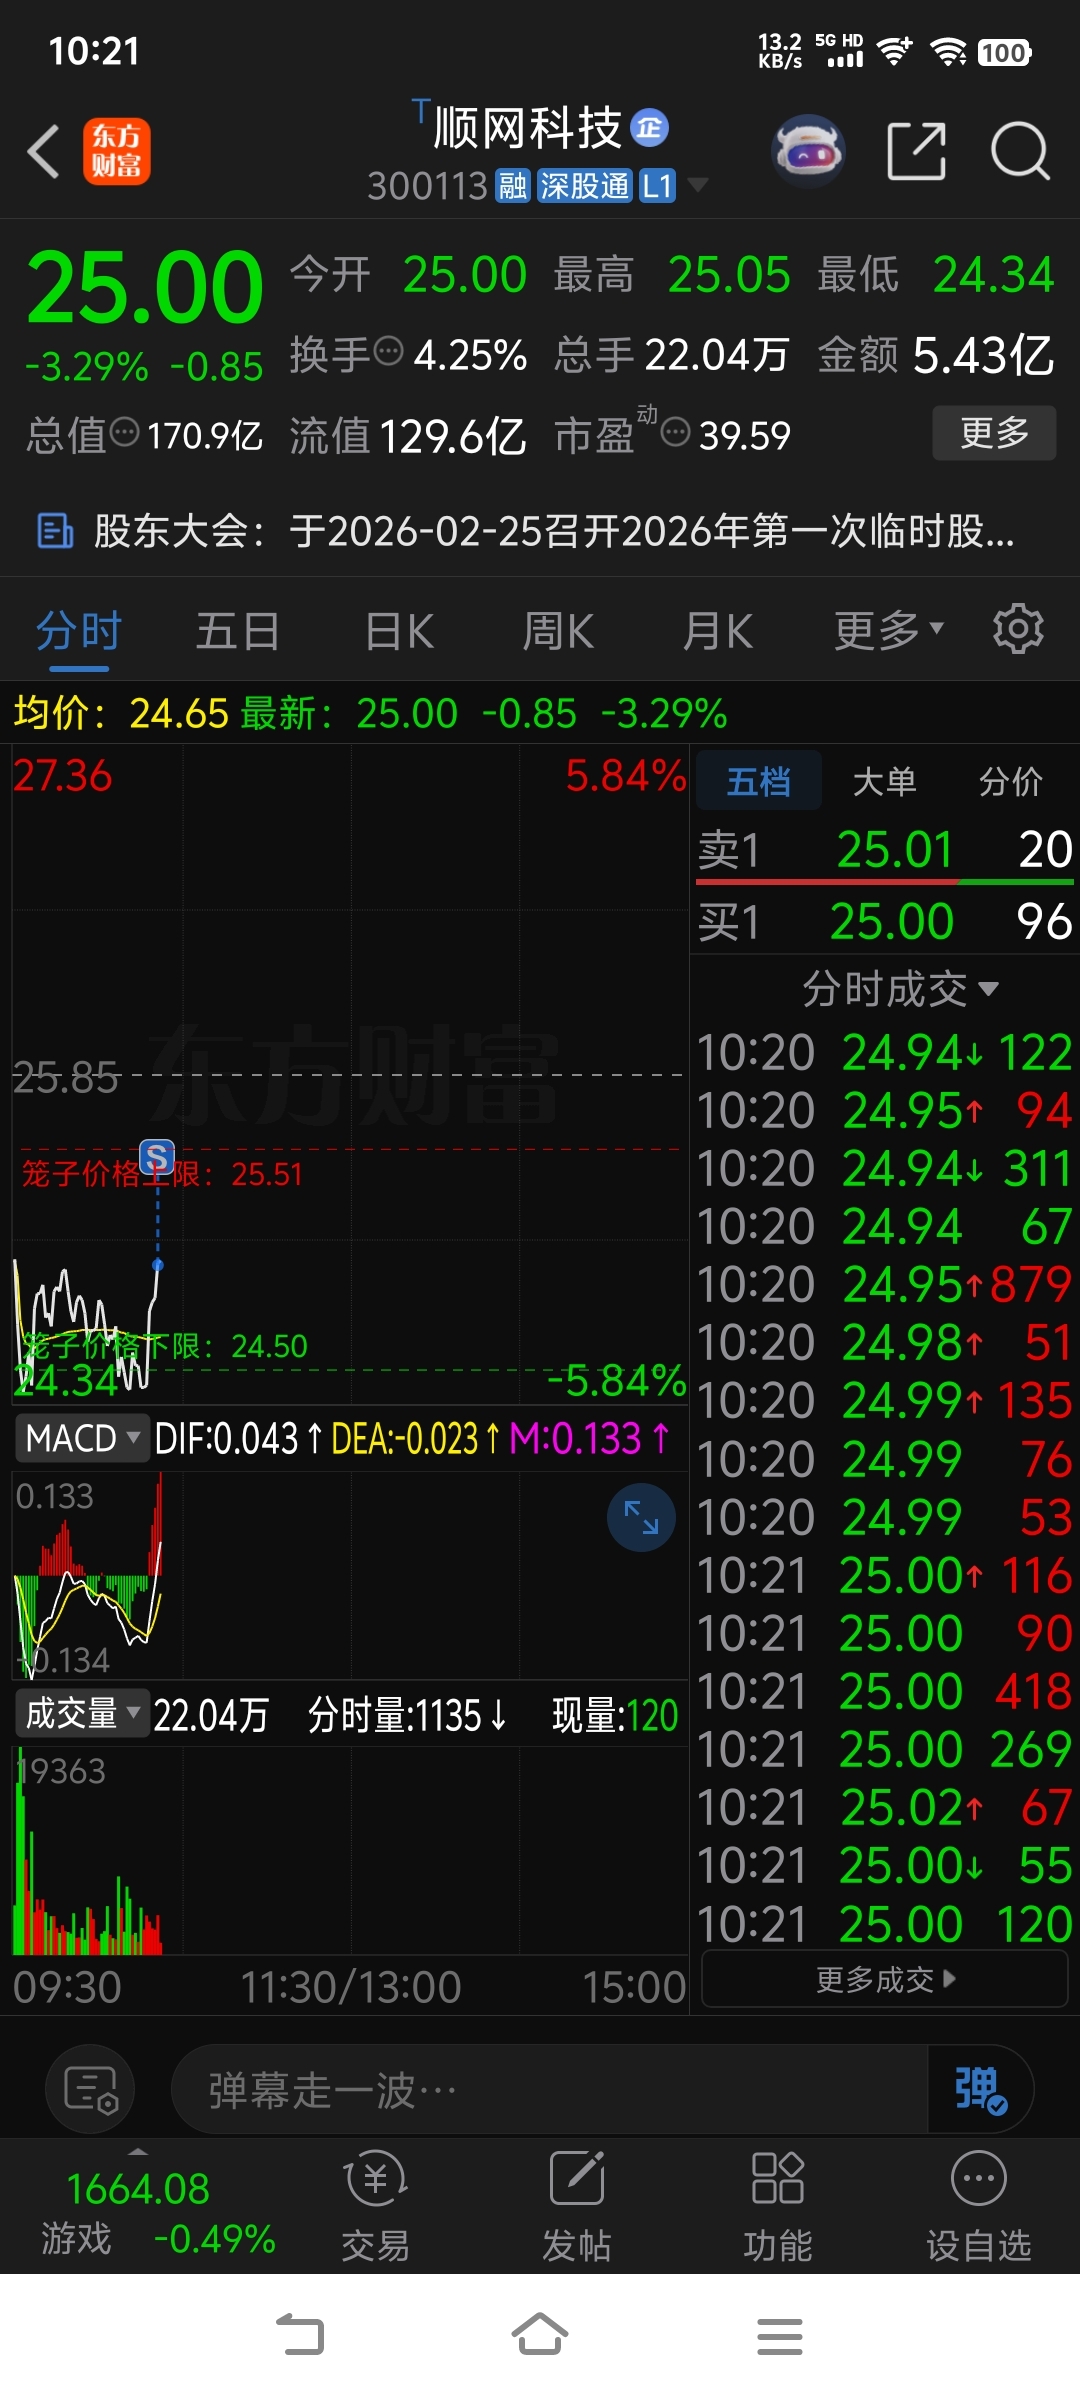Open the 股东大会 announcement text

[554, 531]
